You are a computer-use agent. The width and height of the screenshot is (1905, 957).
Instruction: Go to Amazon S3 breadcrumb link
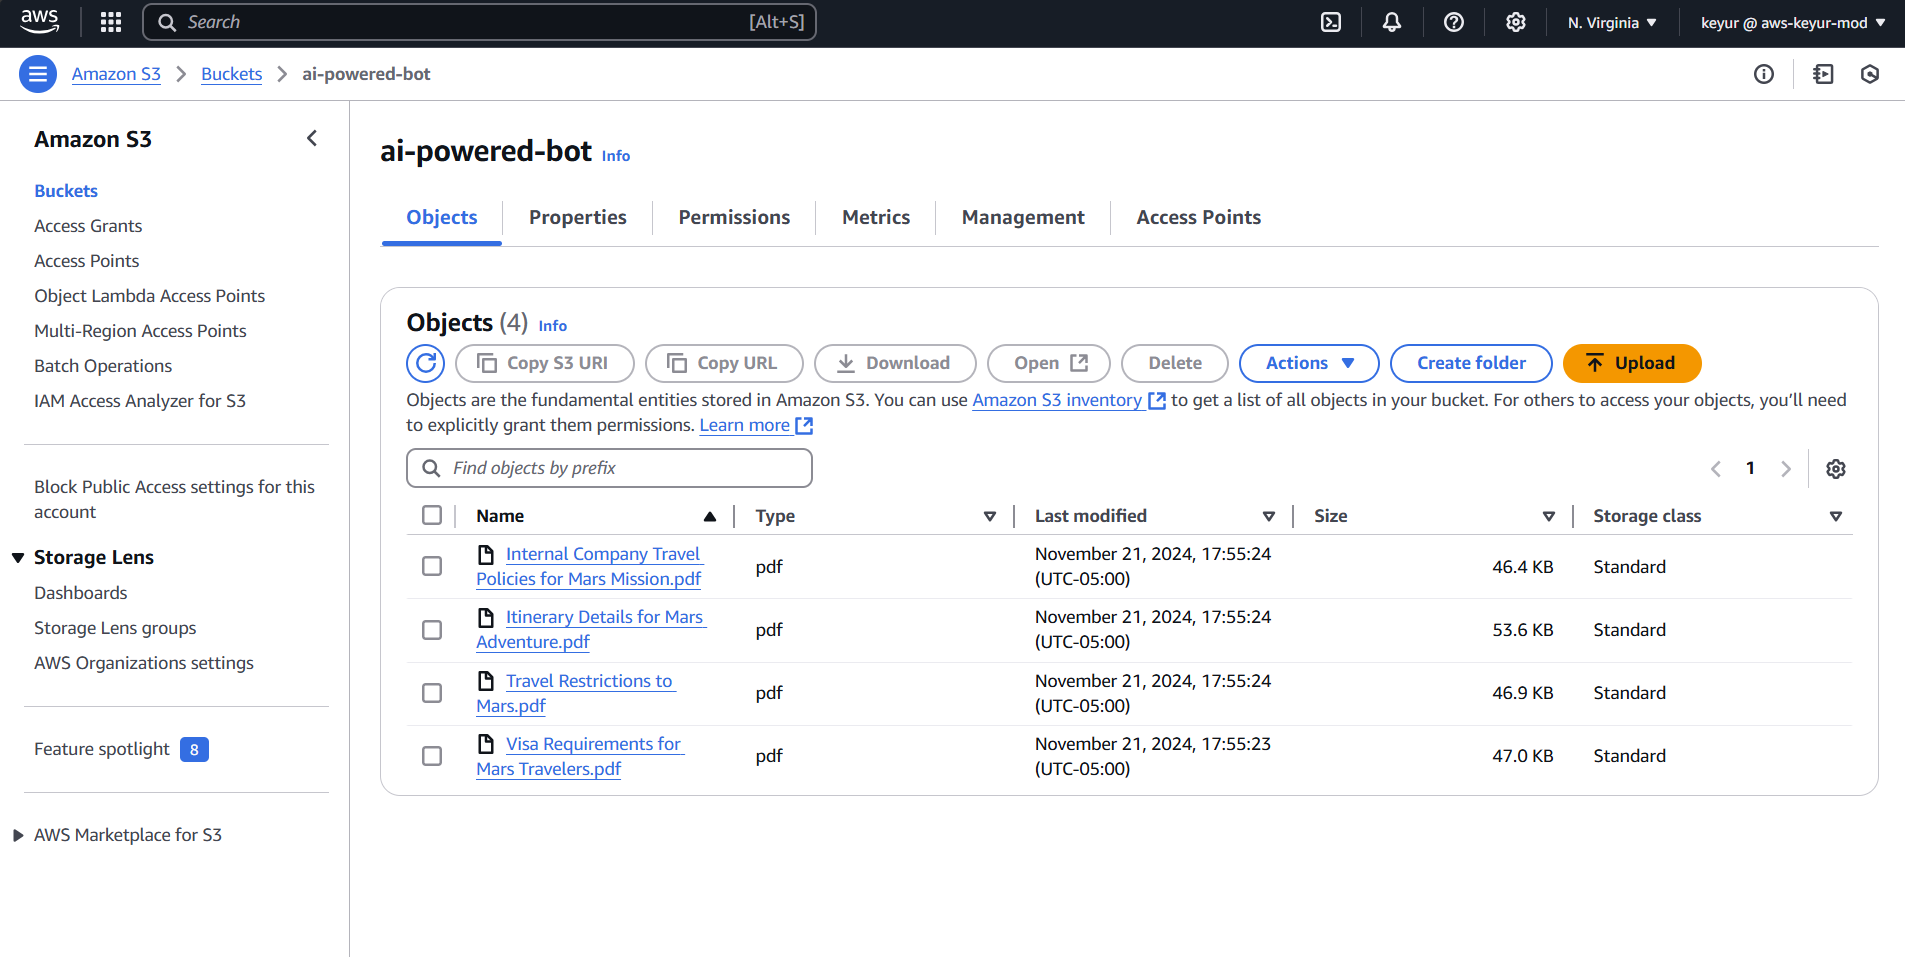click(x=116, y=74)
